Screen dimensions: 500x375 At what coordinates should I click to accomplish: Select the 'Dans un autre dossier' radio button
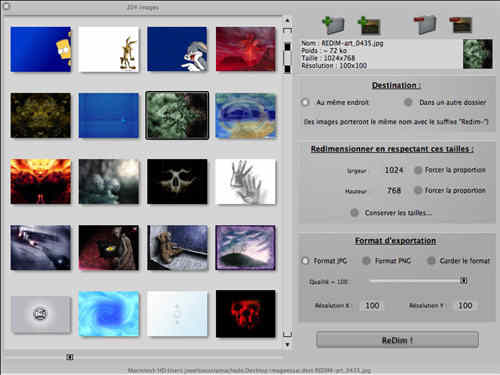coord(408,102)
